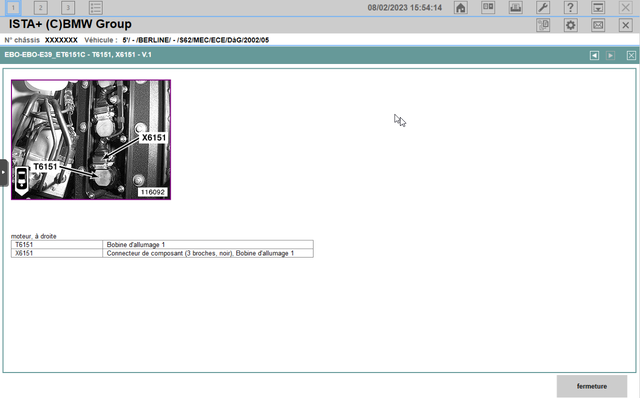Viewport: 640px width, 398px height.
Task: Open the document copy icon beside gear
Action: click(543, 25)
